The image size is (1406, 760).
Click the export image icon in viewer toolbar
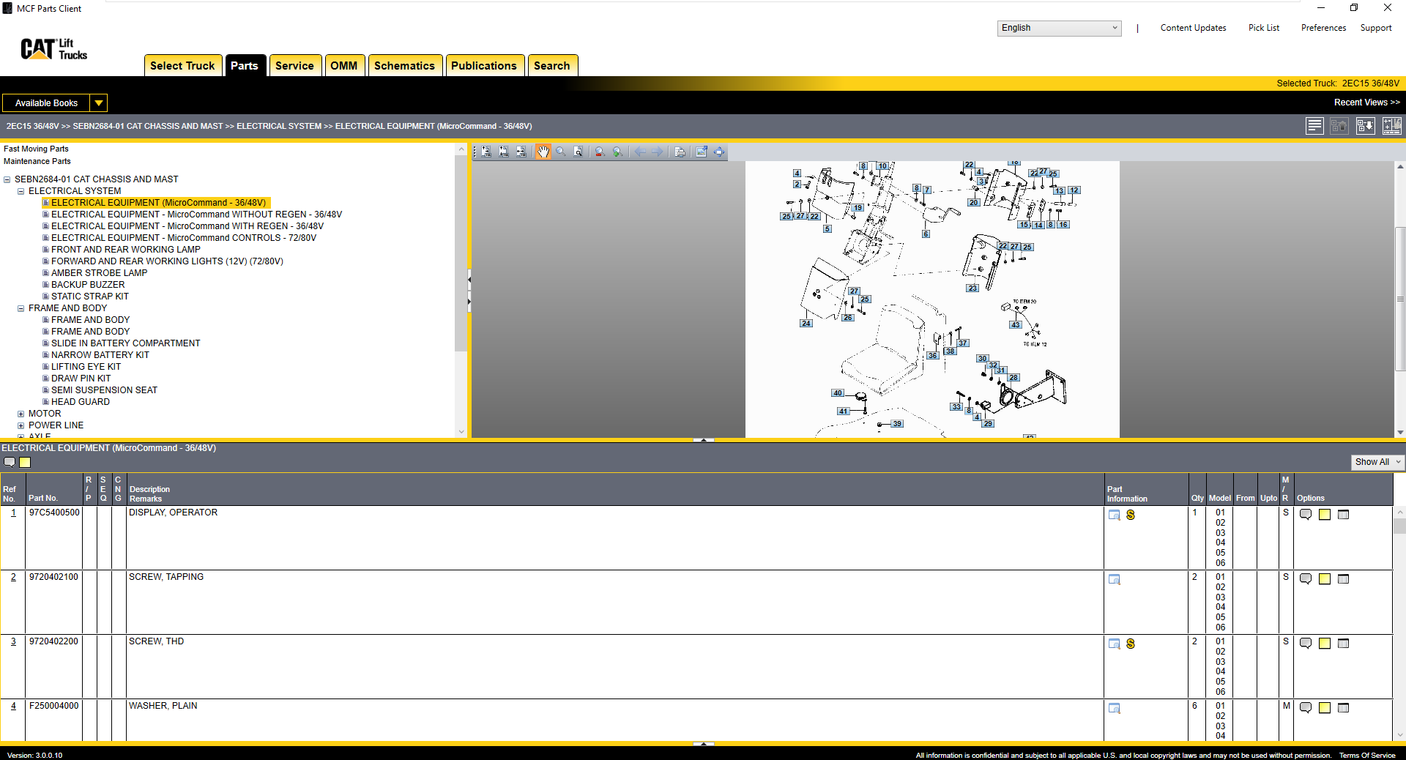pyautogui.click(x=700, y=151)
